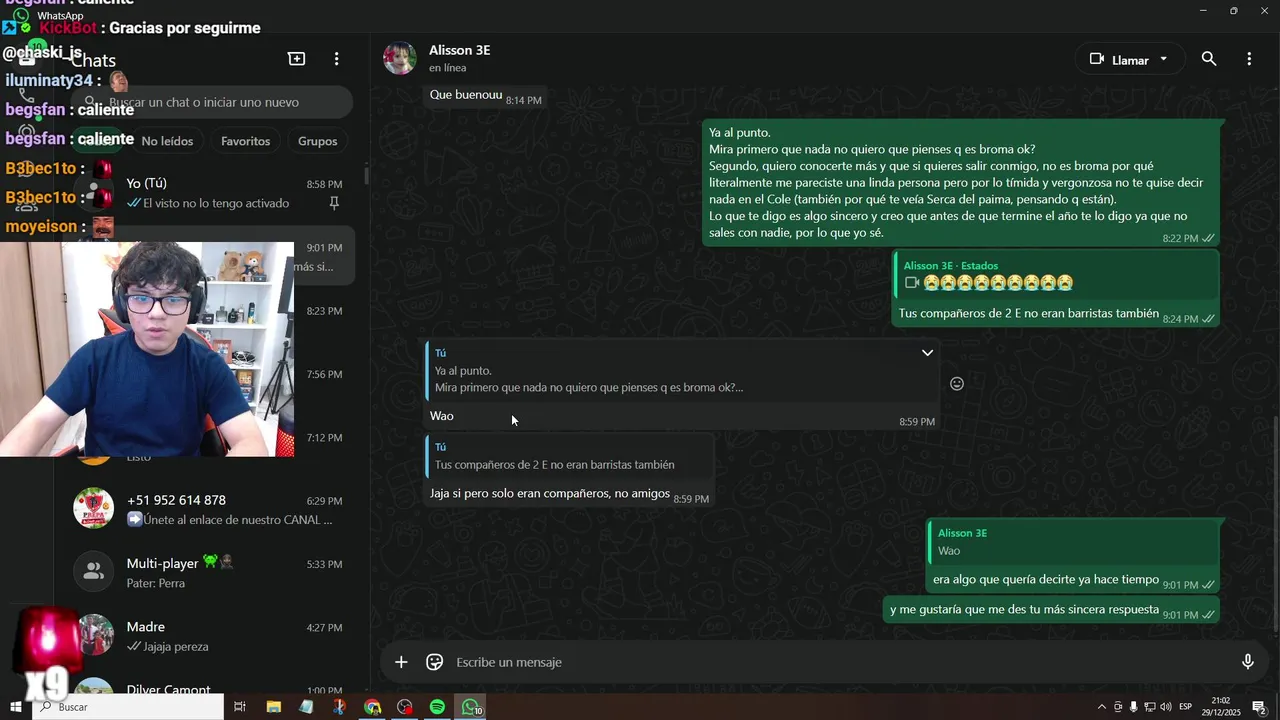
Task: Click the microphone tray icon
Action: (x=1133, y=707)
